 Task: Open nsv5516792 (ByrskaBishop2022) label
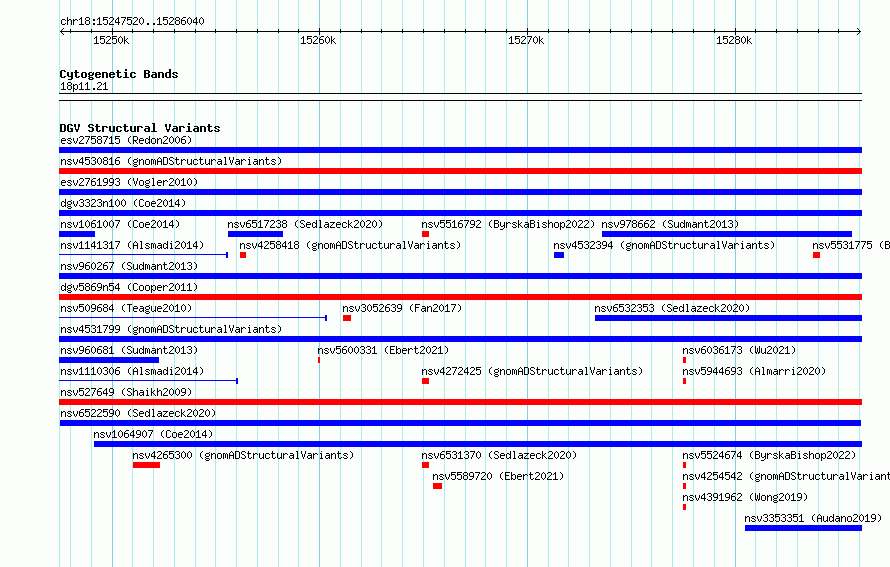point(508,224)
